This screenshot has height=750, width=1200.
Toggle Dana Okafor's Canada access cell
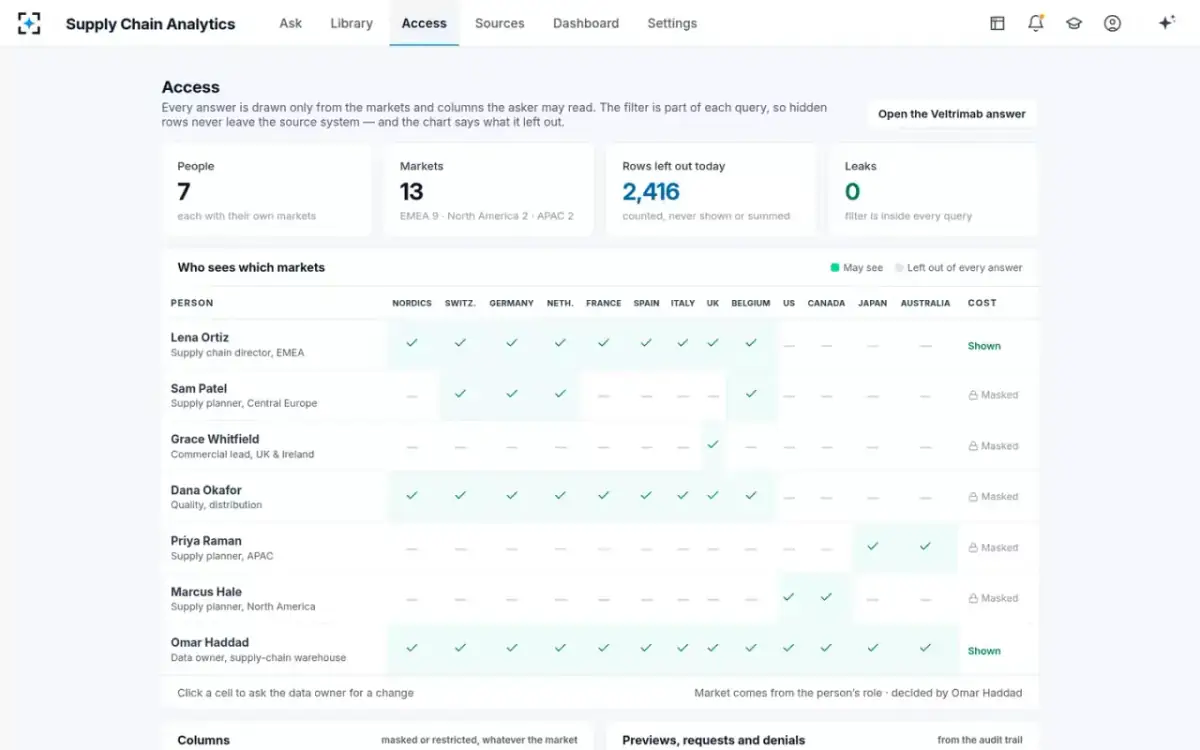(826, 497)
